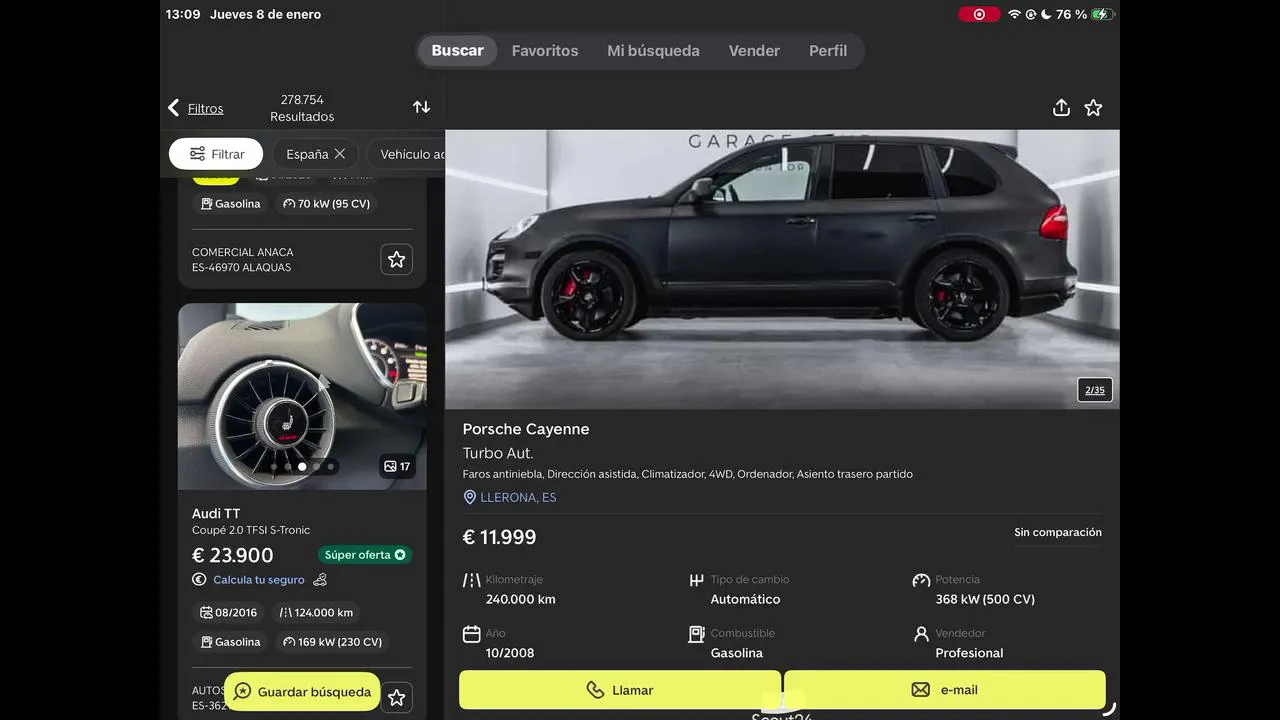Open the Filtrar options button
This screenshot has height=720, width=1280.
tap(216, 154)
